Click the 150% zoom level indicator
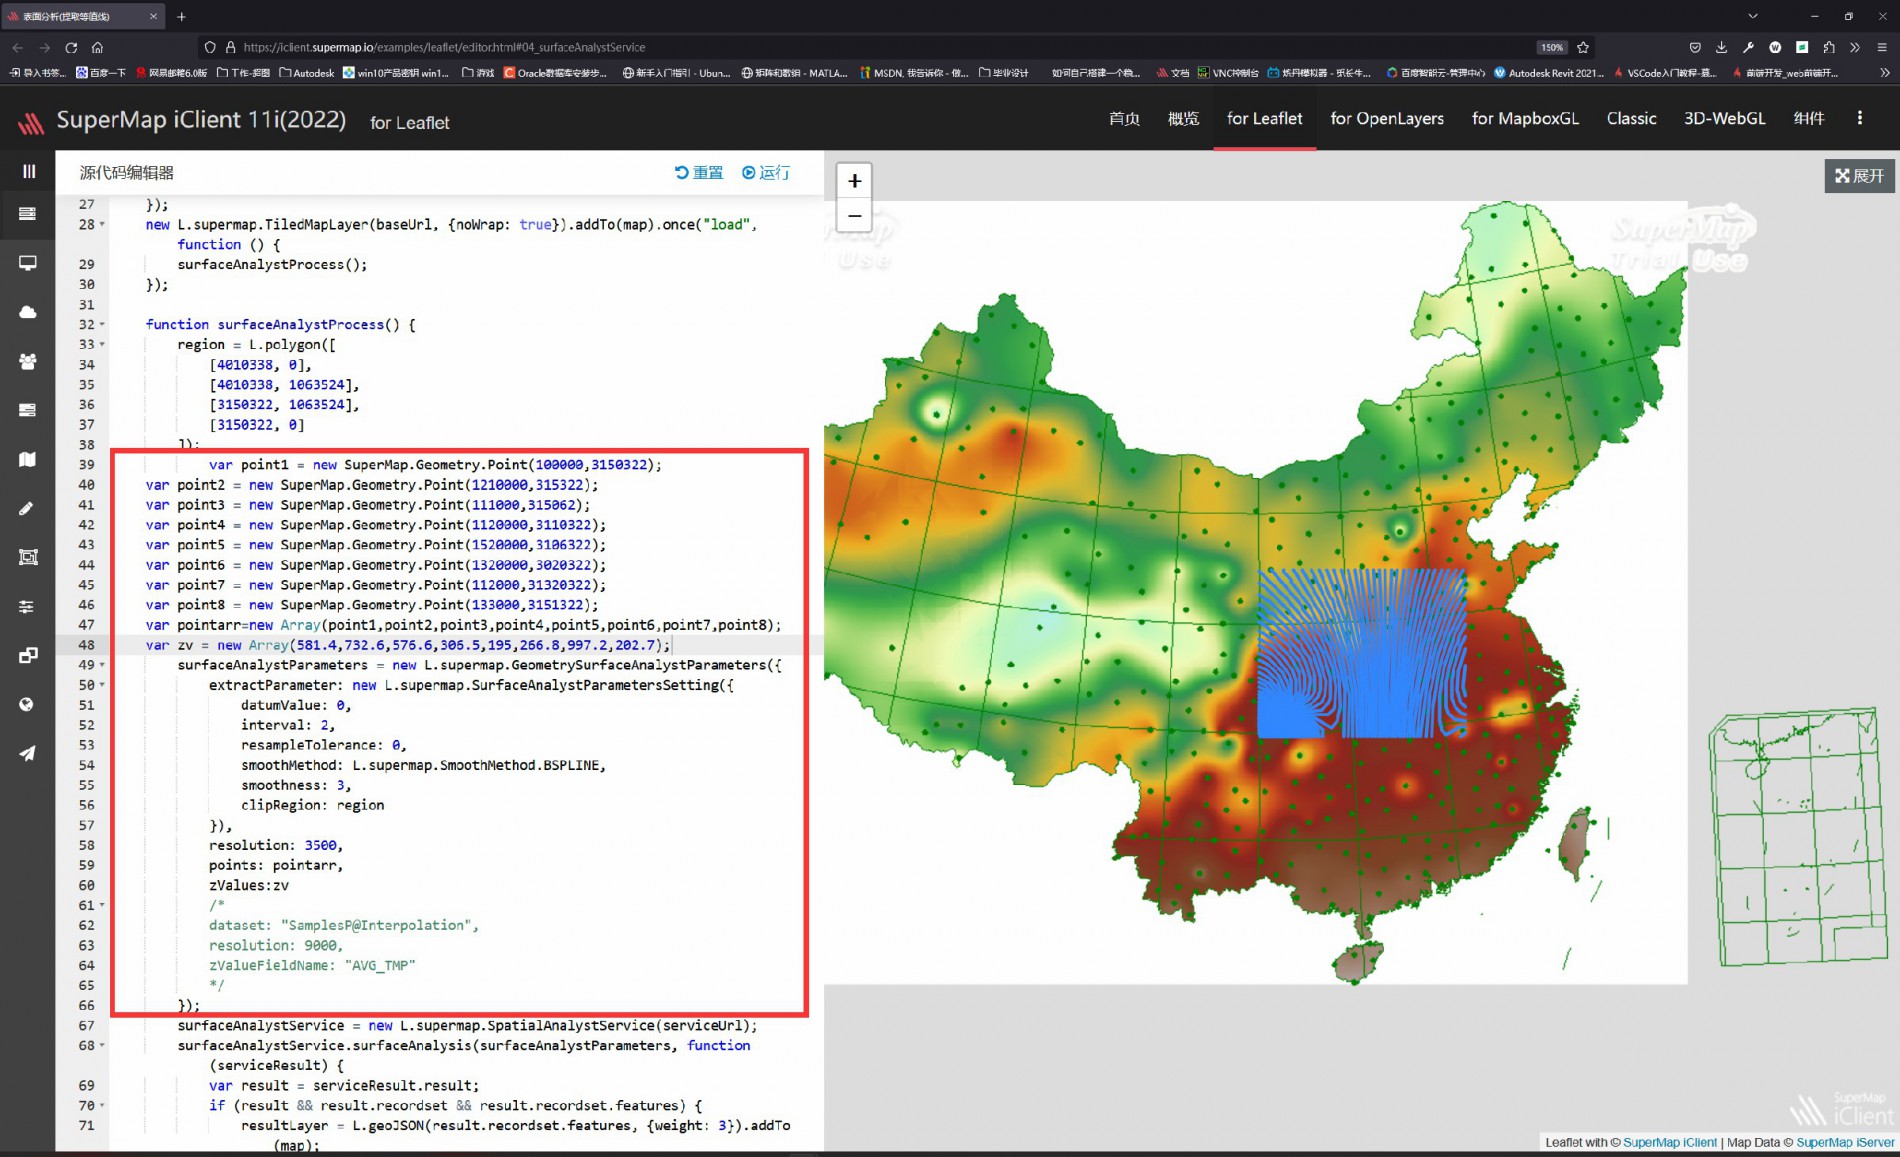 pos(1551,47)
